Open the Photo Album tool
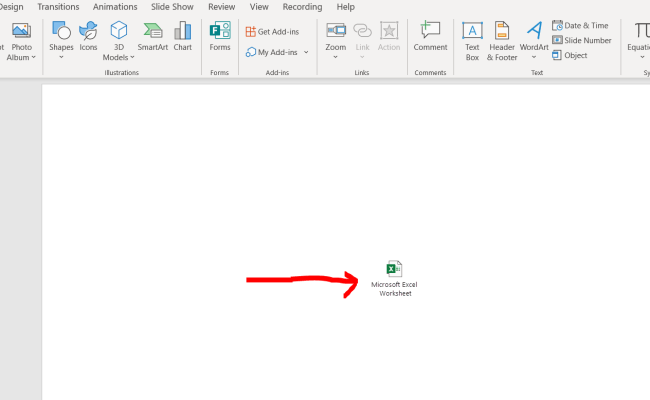Image resolution: width=650 pixels, height=400 pixels. 21,41
